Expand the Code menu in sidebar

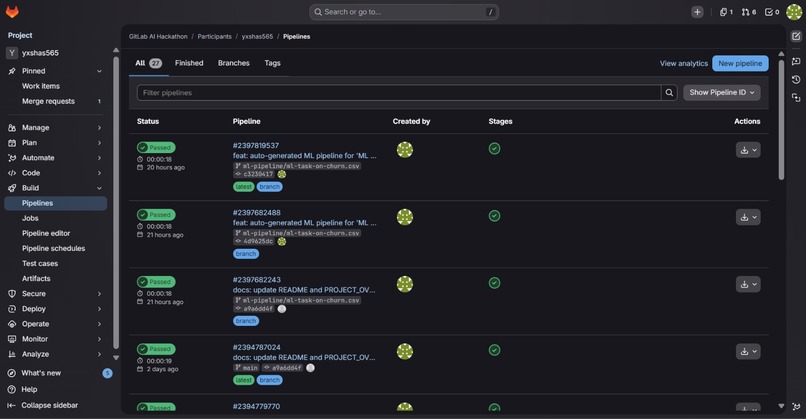click(x=56, y=173)
